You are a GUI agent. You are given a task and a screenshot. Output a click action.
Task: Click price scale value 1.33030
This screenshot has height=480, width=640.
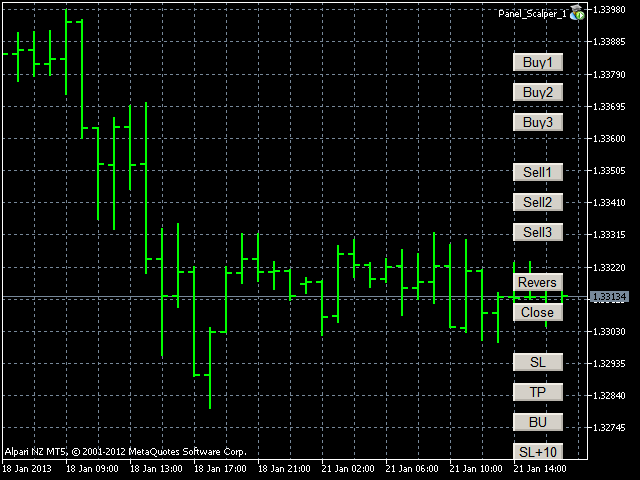click(609, 331)
